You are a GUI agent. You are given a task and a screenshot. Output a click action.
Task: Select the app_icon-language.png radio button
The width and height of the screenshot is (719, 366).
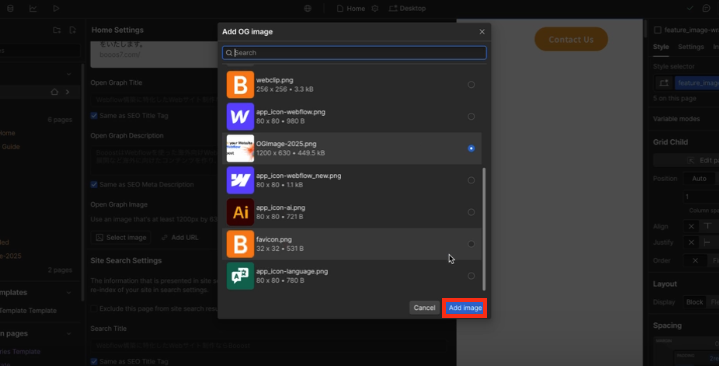[471, 276]
